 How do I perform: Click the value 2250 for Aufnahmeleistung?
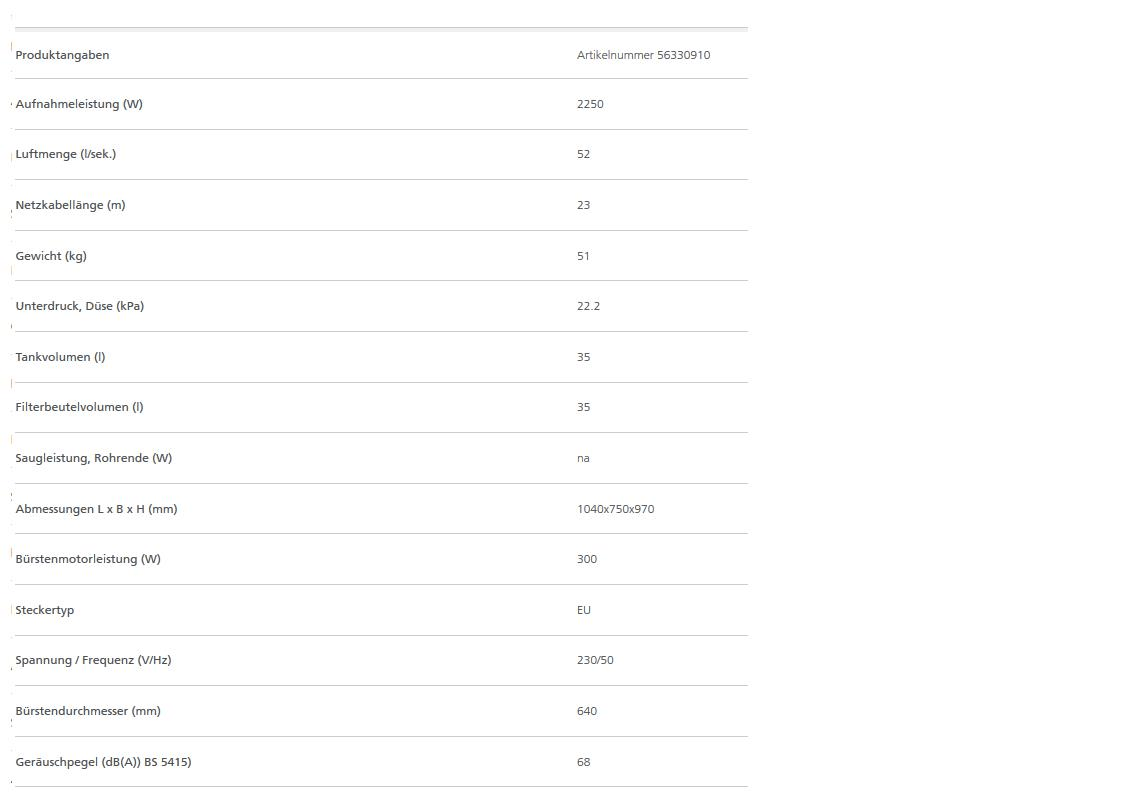coord(590,104)
